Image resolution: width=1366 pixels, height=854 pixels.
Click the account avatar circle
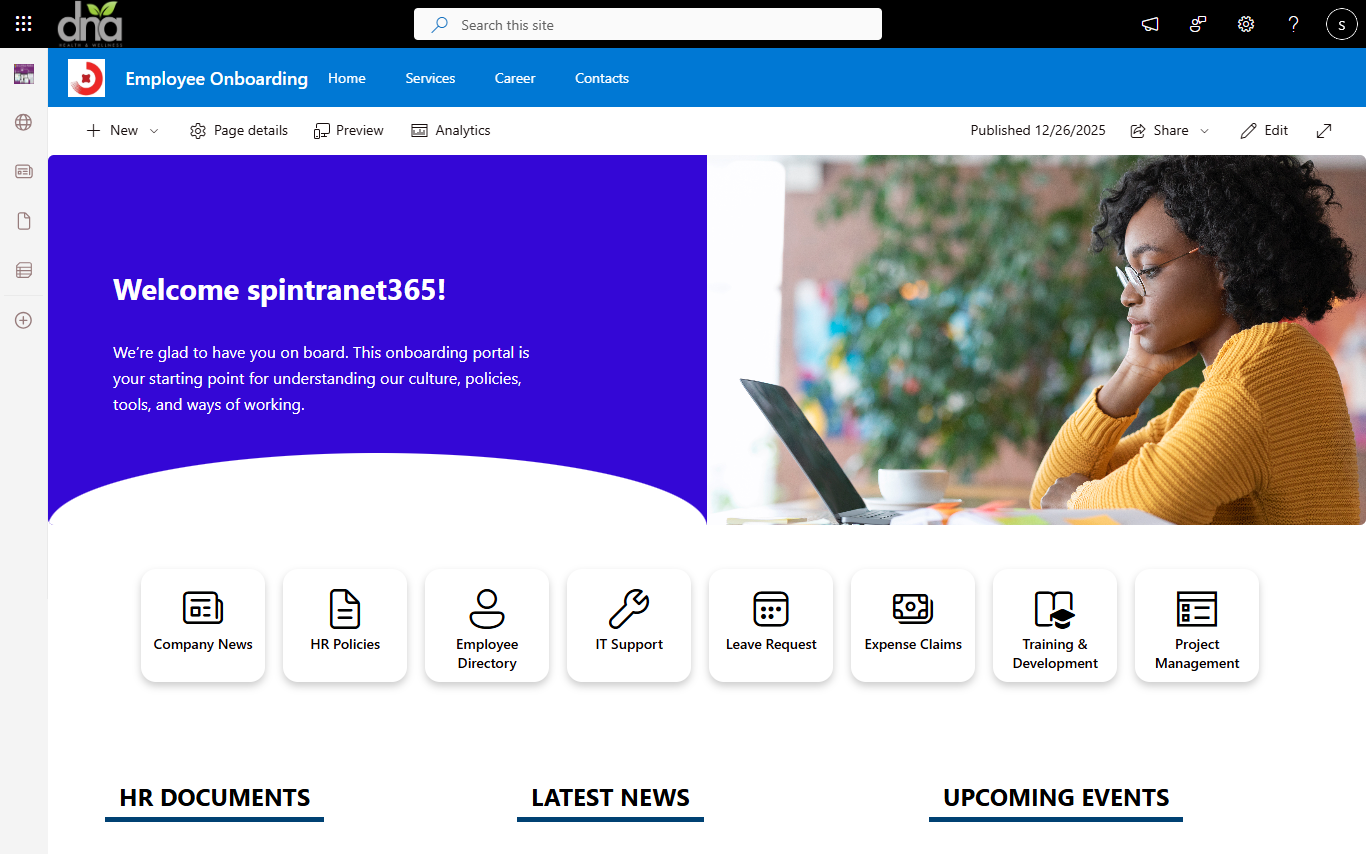coord(1341,23)
